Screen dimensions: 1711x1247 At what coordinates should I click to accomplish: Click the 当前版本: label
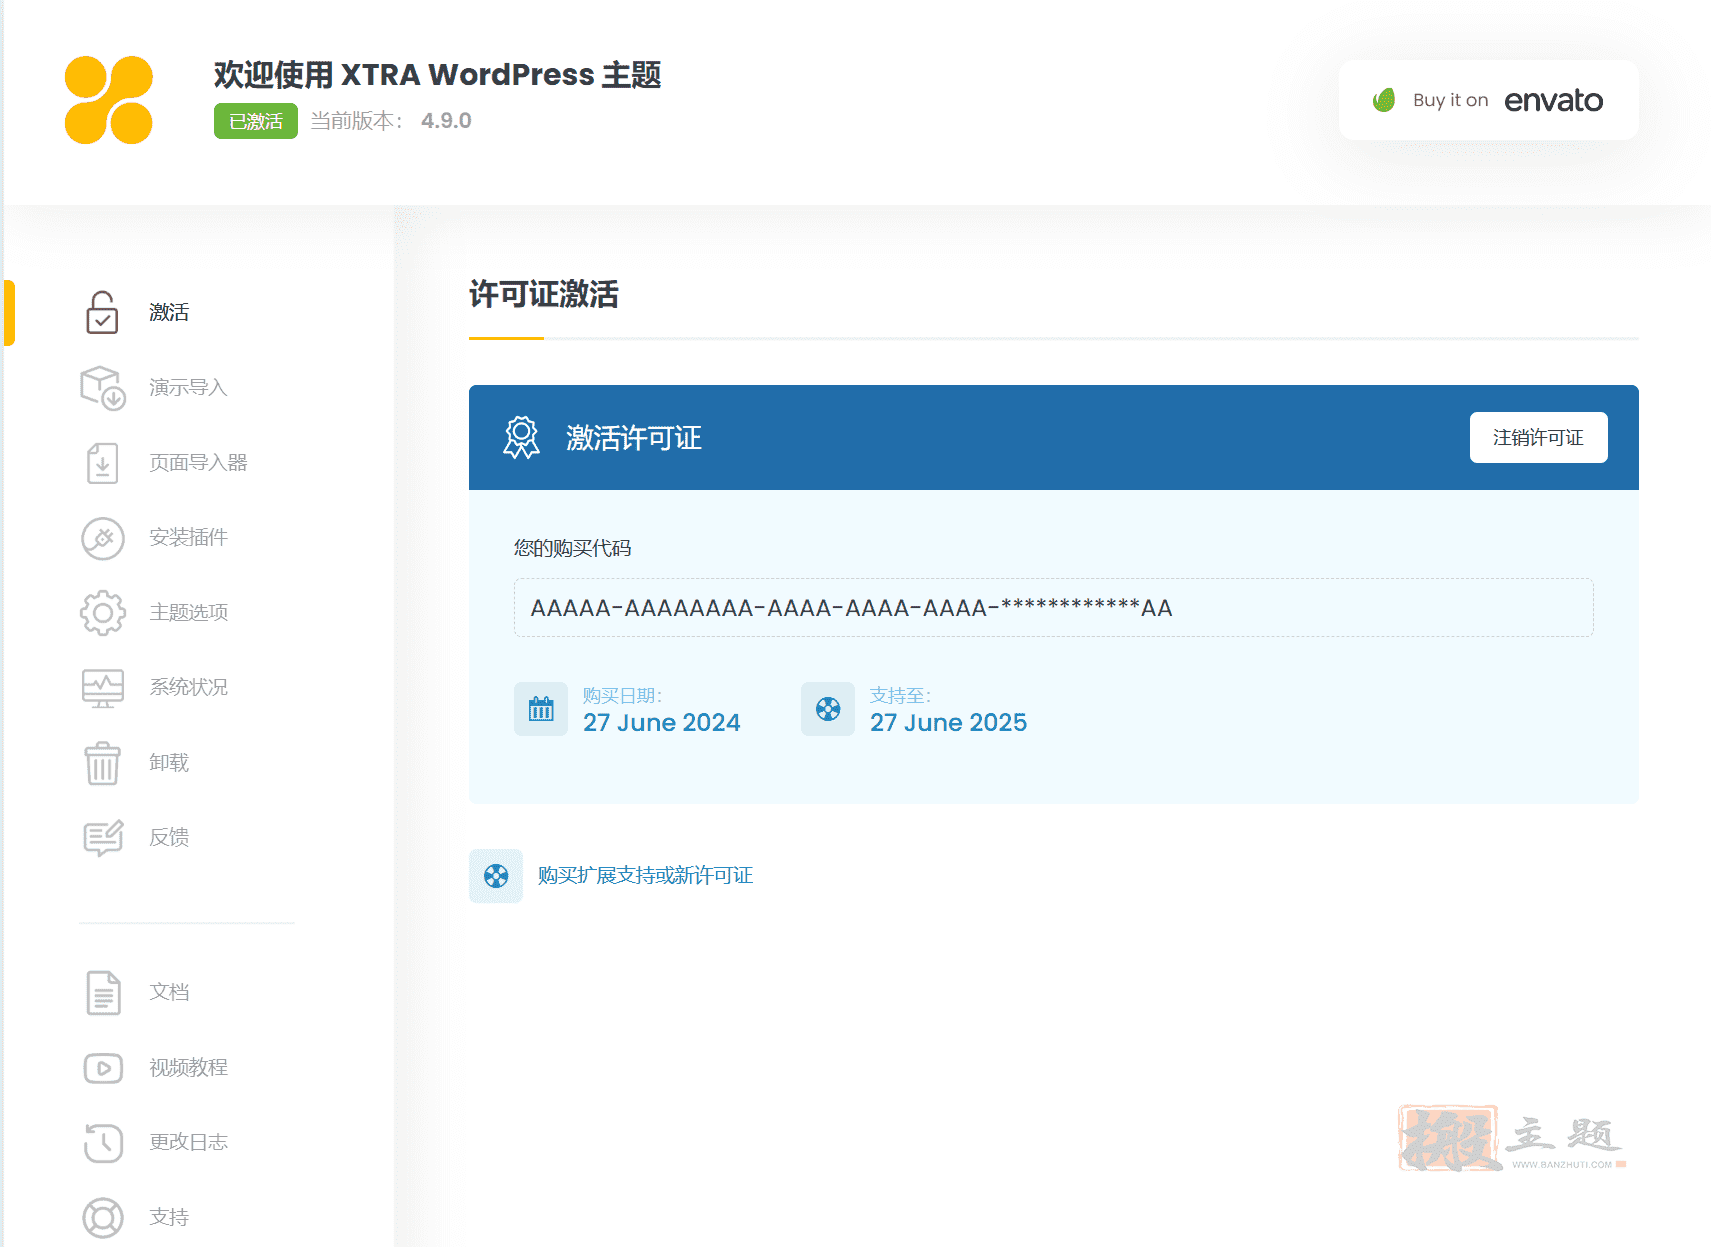click(x=357, y=121)
